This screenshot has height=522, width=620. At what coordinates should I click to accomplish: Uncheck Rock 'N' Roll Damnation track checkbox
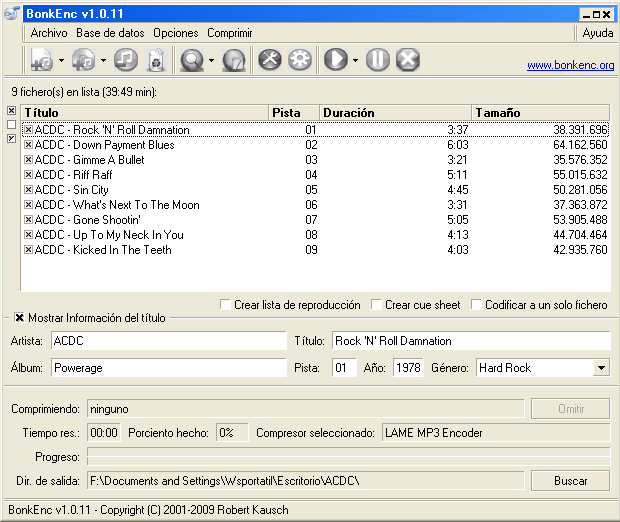[28, 130]
